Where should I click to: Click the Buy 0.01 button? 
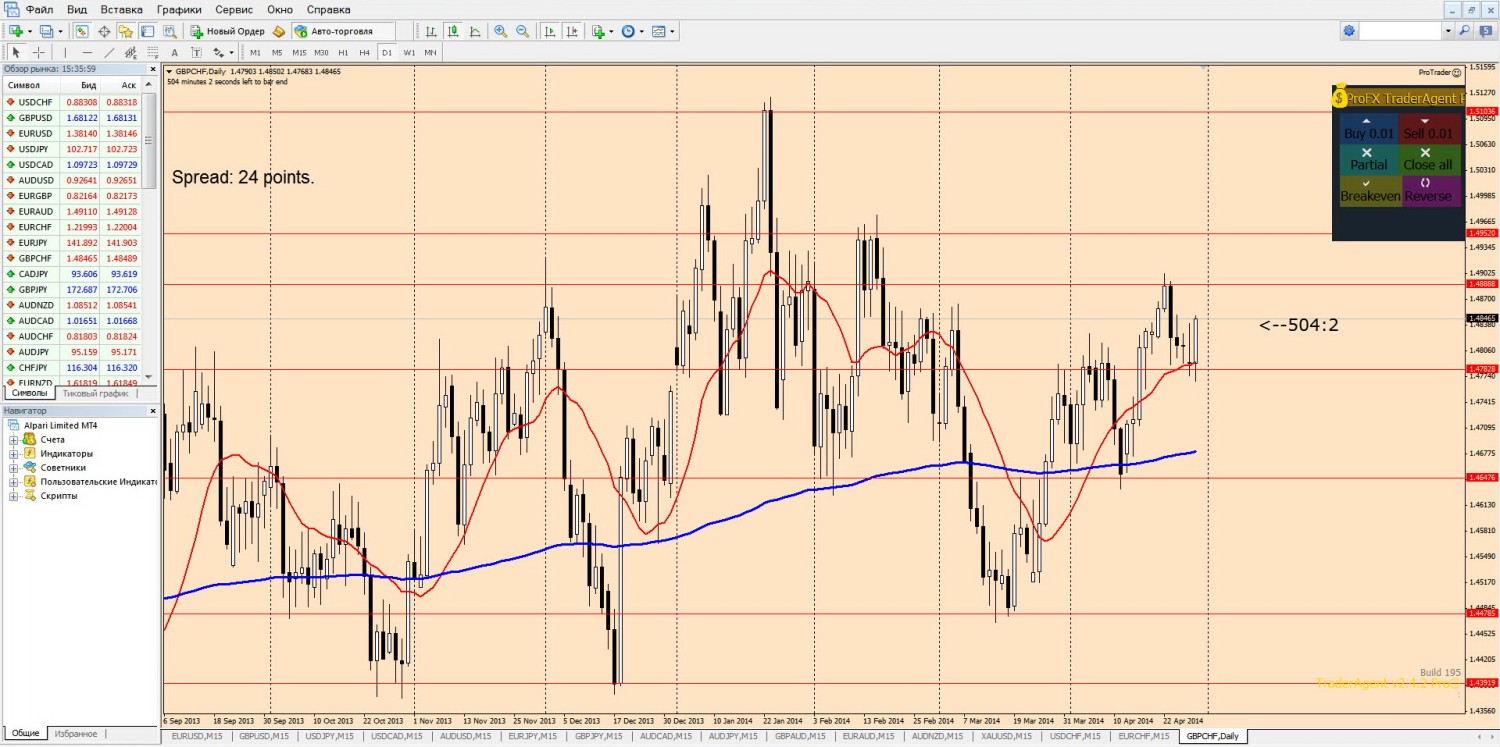click(1368, 128)
